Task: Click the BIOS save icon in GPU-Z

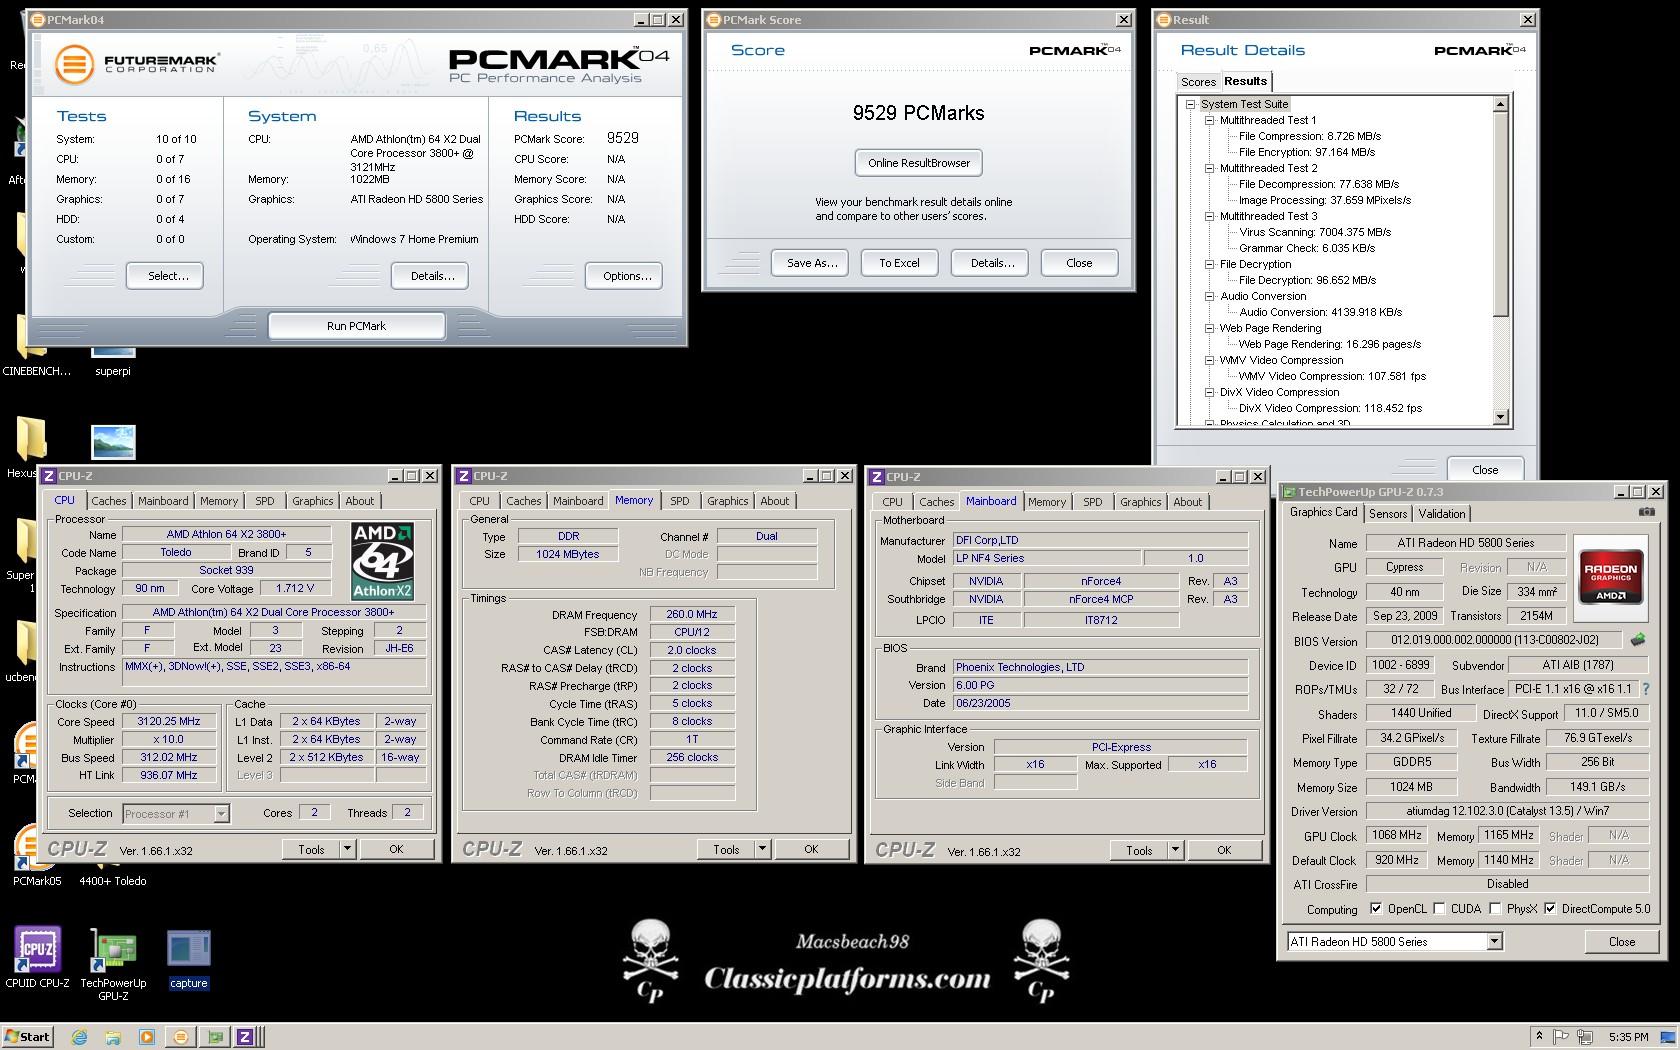Action: (1638, 640)
